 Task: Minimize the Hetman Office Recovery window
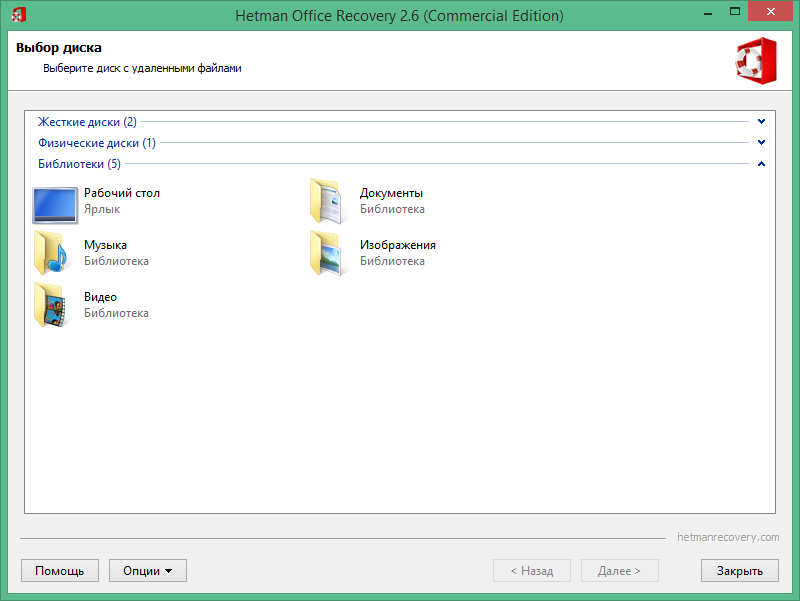click(708, 12)
